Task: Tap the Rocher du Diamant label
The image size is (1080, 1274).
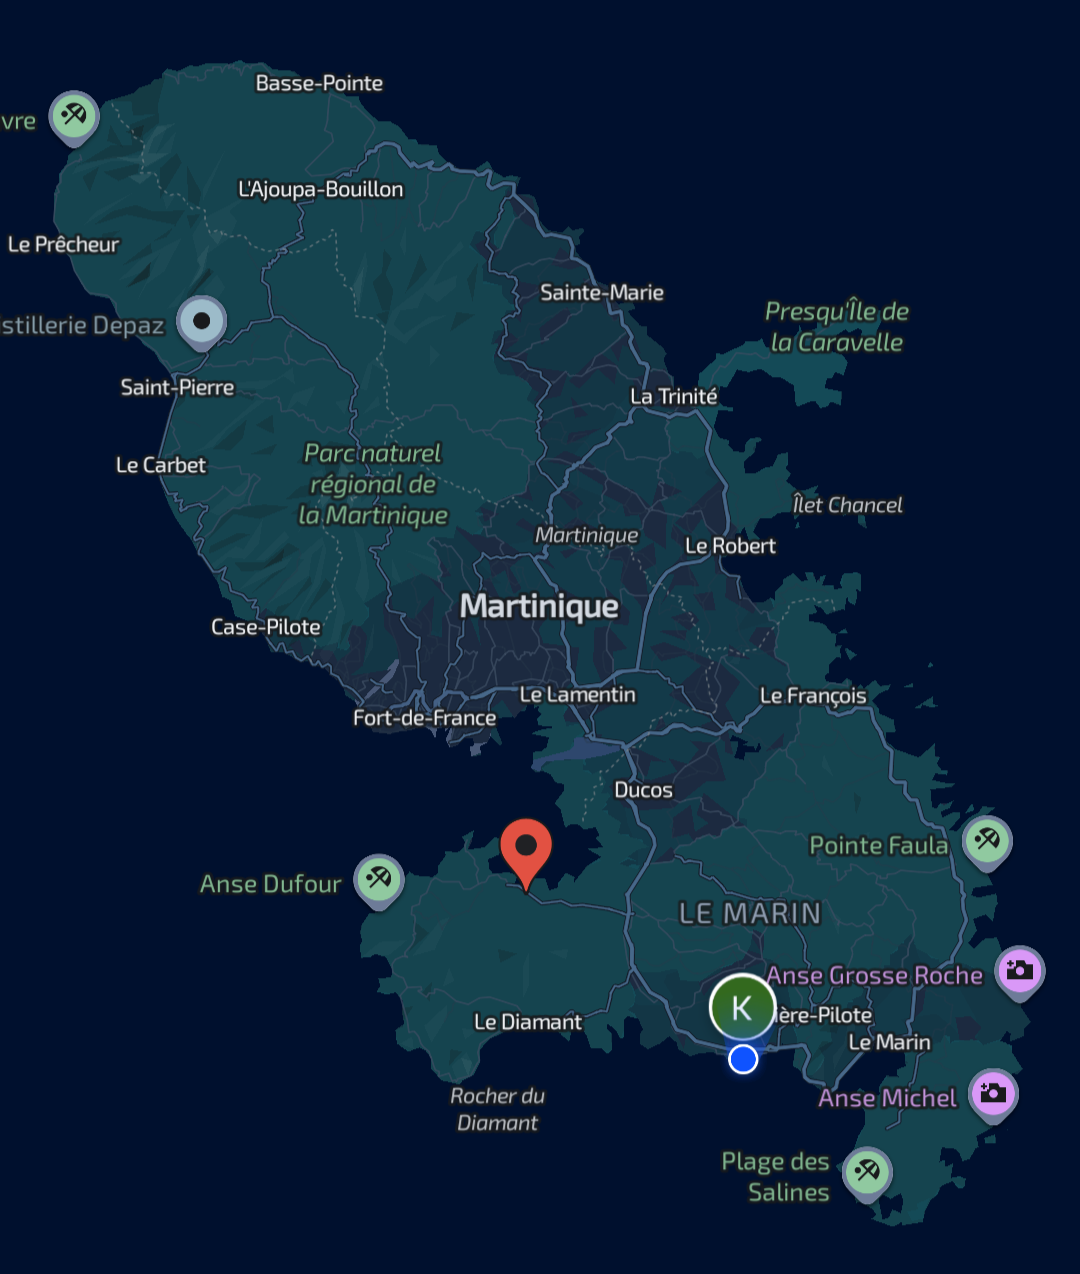Action: pos(497,1109)
